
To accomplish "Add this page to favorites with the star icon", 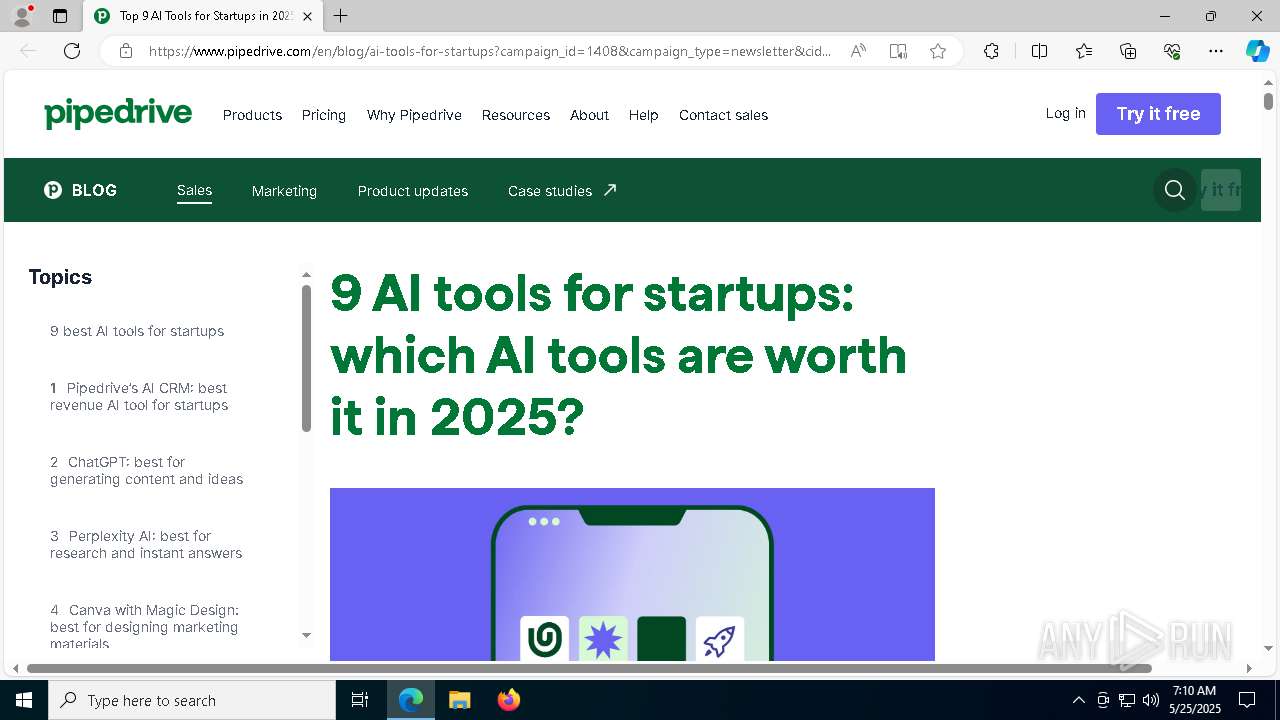I will (938, 51).
